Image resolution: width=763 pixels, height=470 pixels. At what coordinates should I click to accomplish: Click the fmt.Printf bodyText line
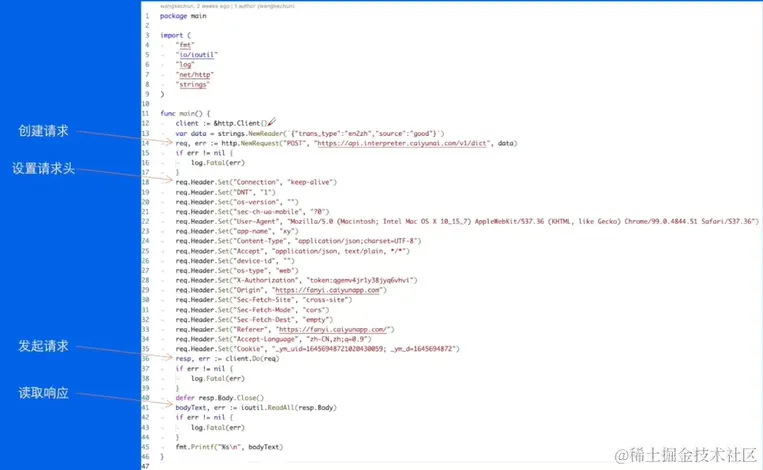pos(229,447)
